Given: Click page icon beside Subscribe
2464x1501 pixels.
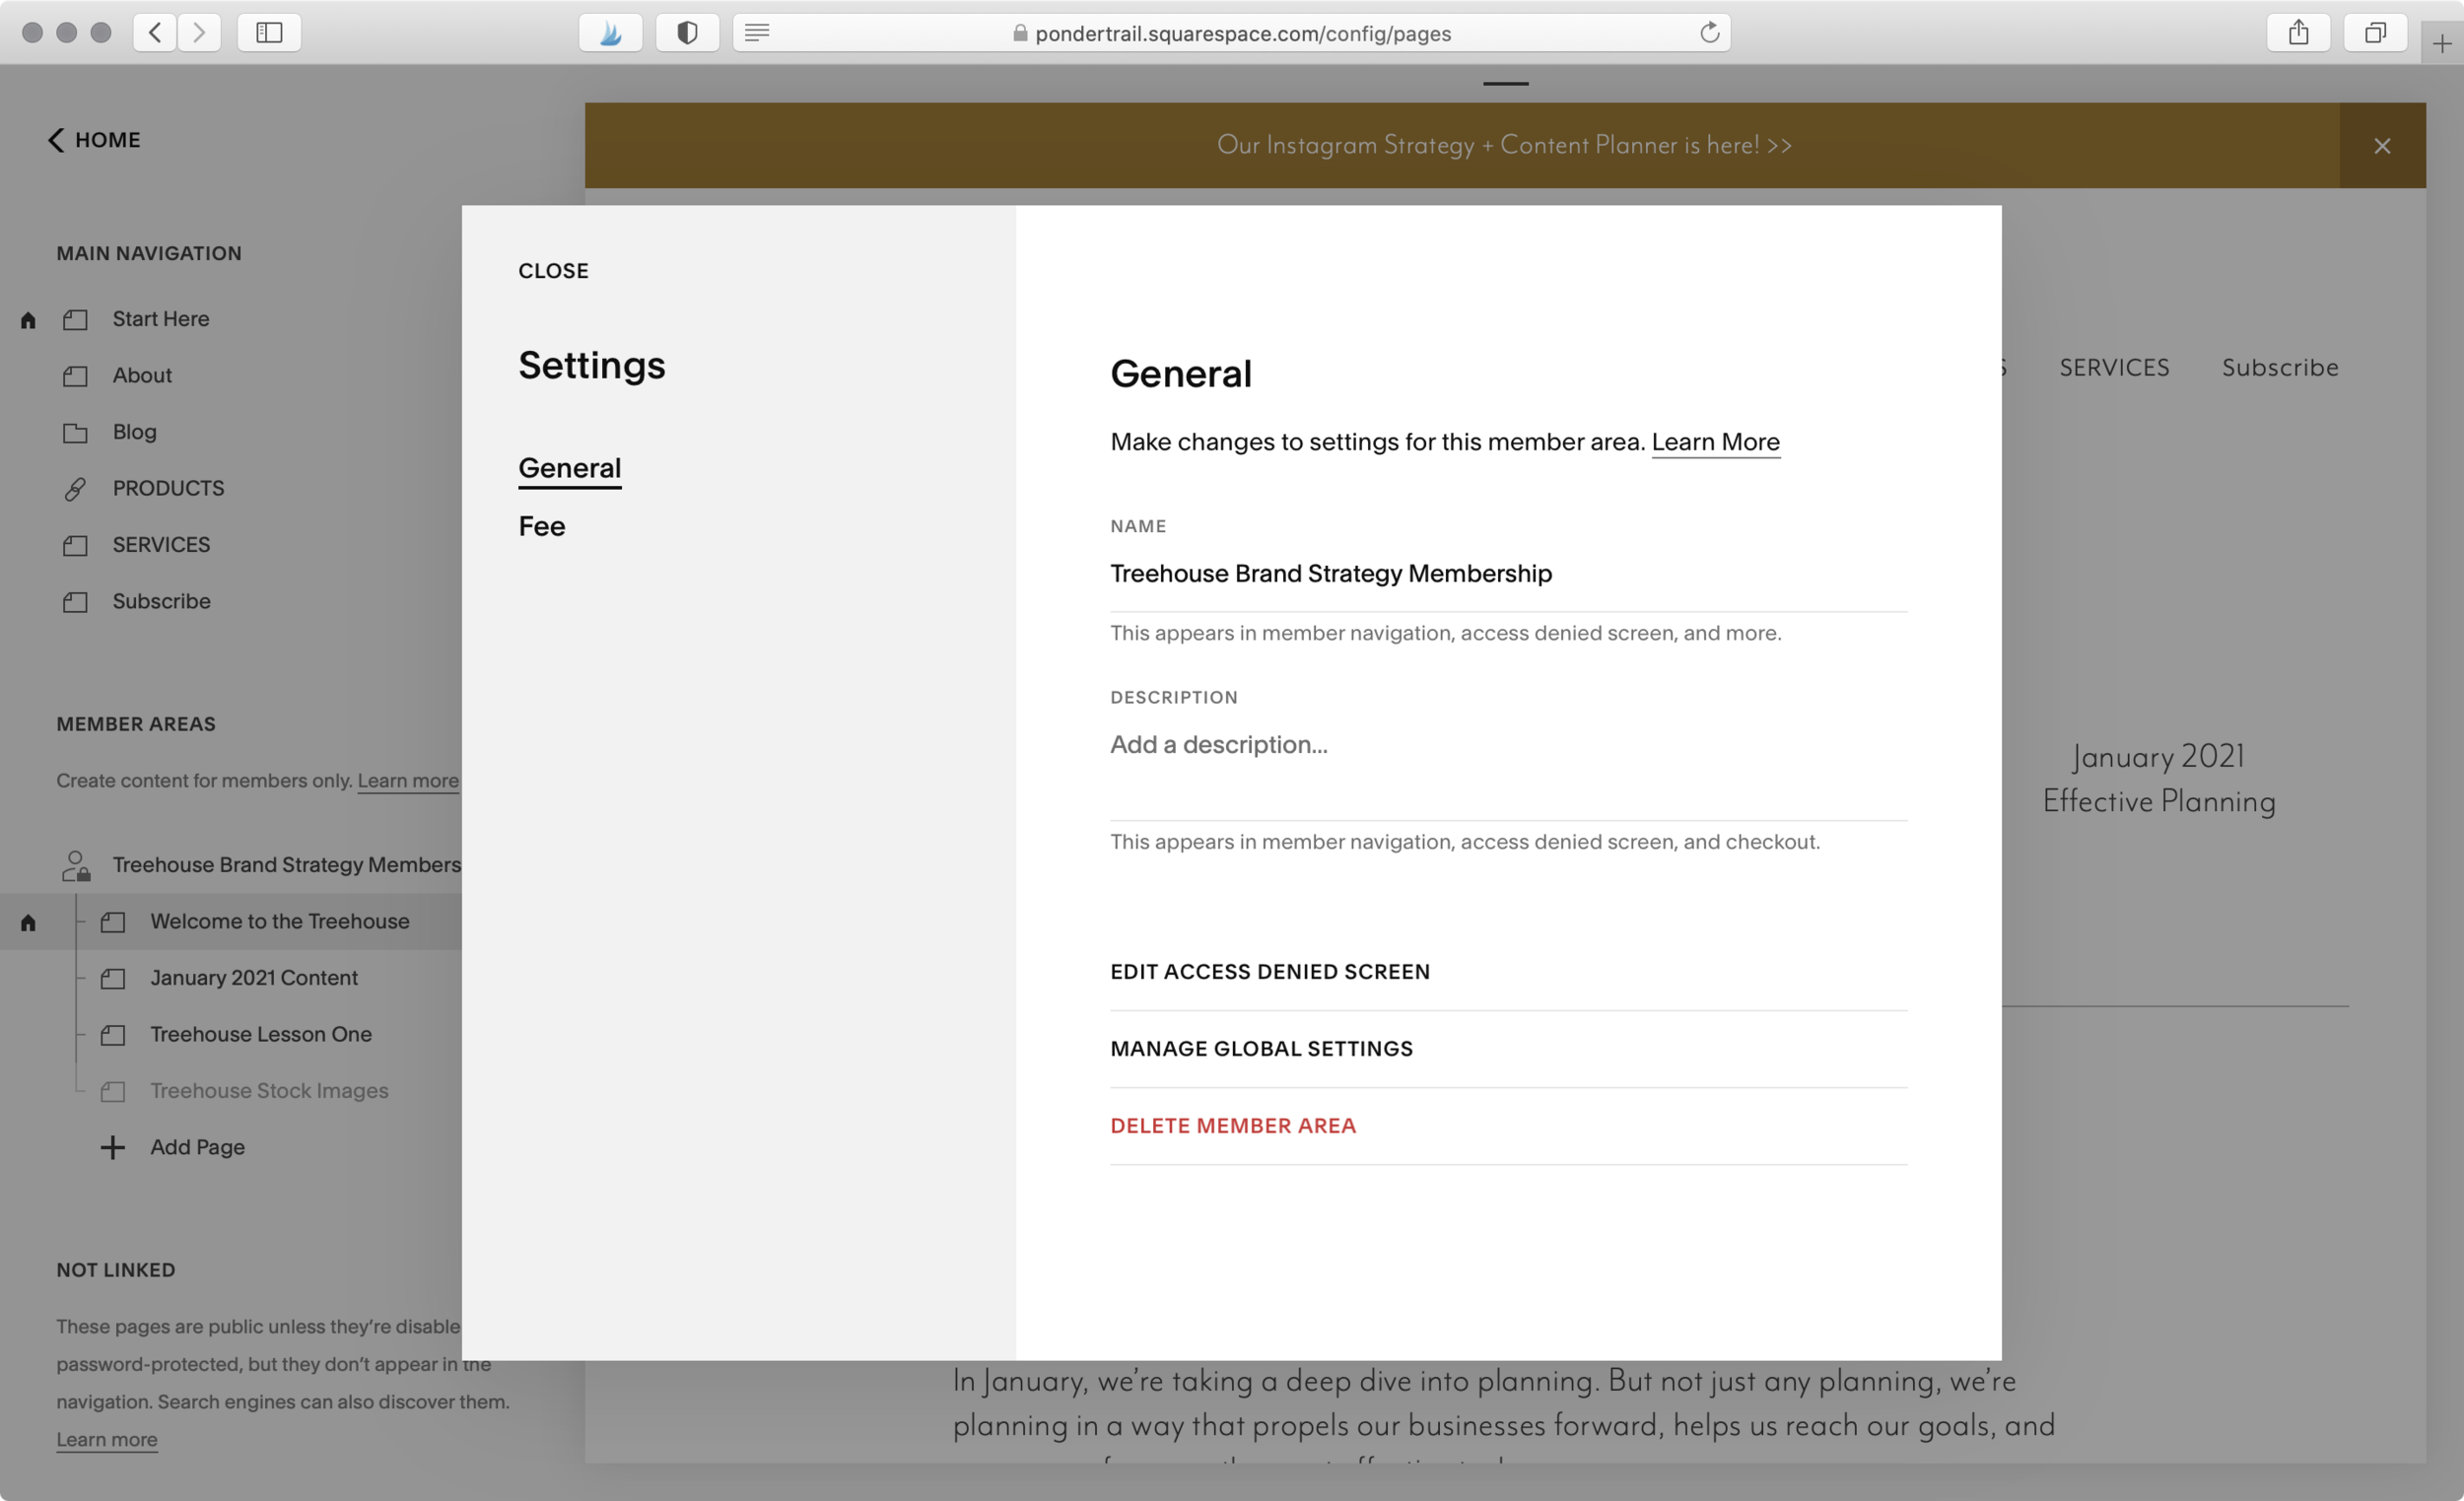Looking at the screenshot, I should (x=75, y=602).
